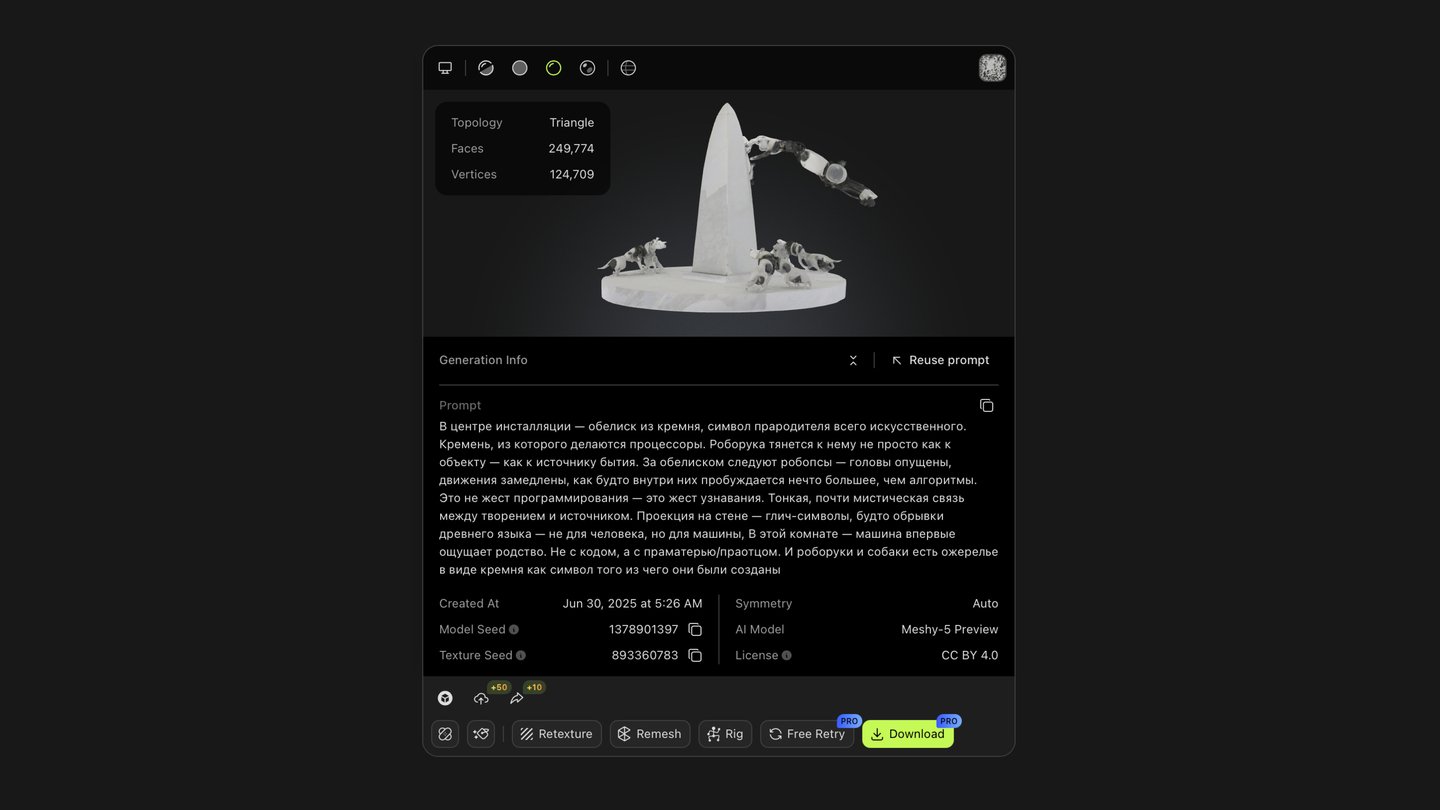Click the AI Model value Meshy-5 Preview
The width and height of the screenshot is (1440, 810).
[x=950, y=630]
